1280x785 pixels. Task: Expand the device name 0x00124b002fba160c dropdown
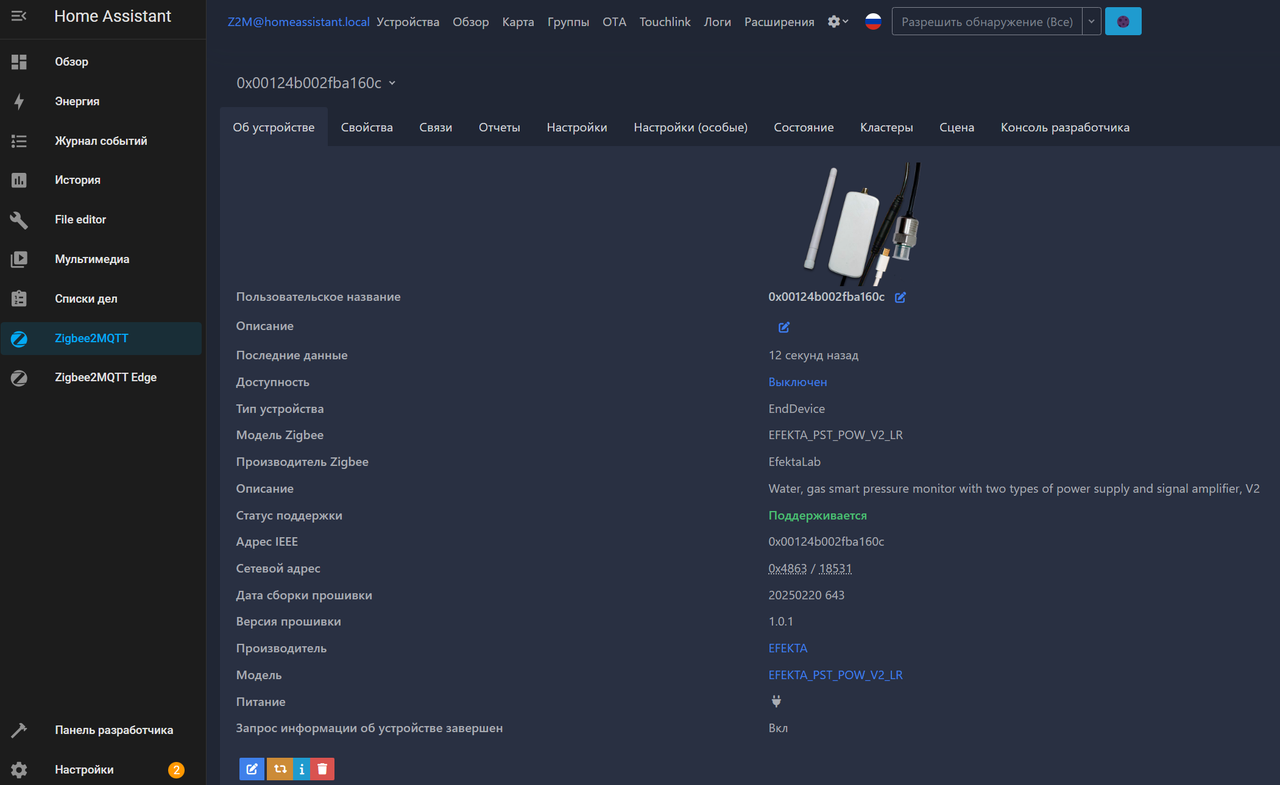[x=316, y=83]
